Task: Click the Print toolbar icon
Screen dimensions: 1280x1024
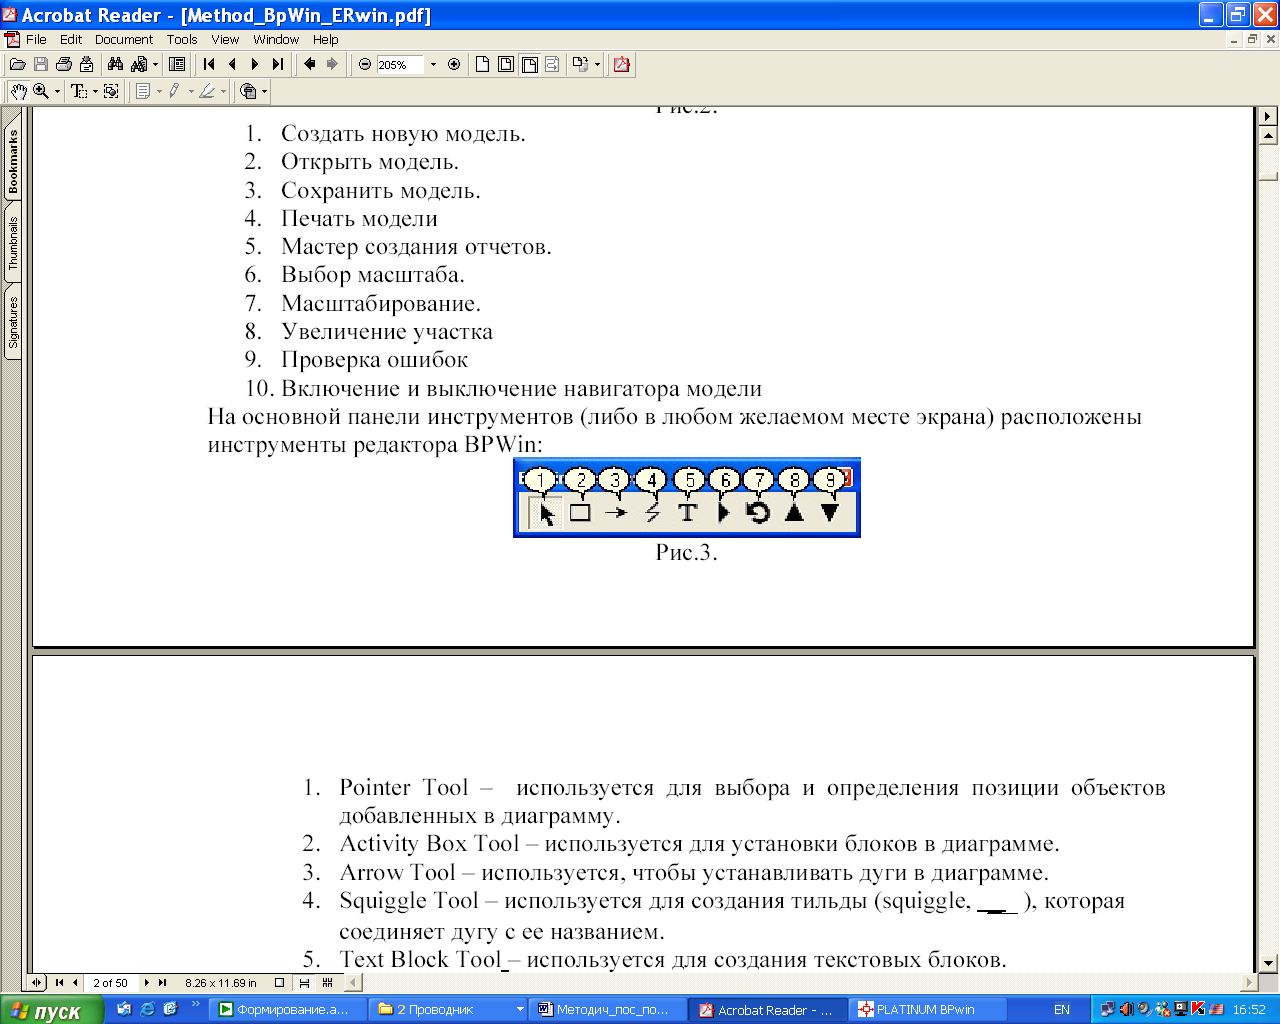Action: [x=64, y=65]
